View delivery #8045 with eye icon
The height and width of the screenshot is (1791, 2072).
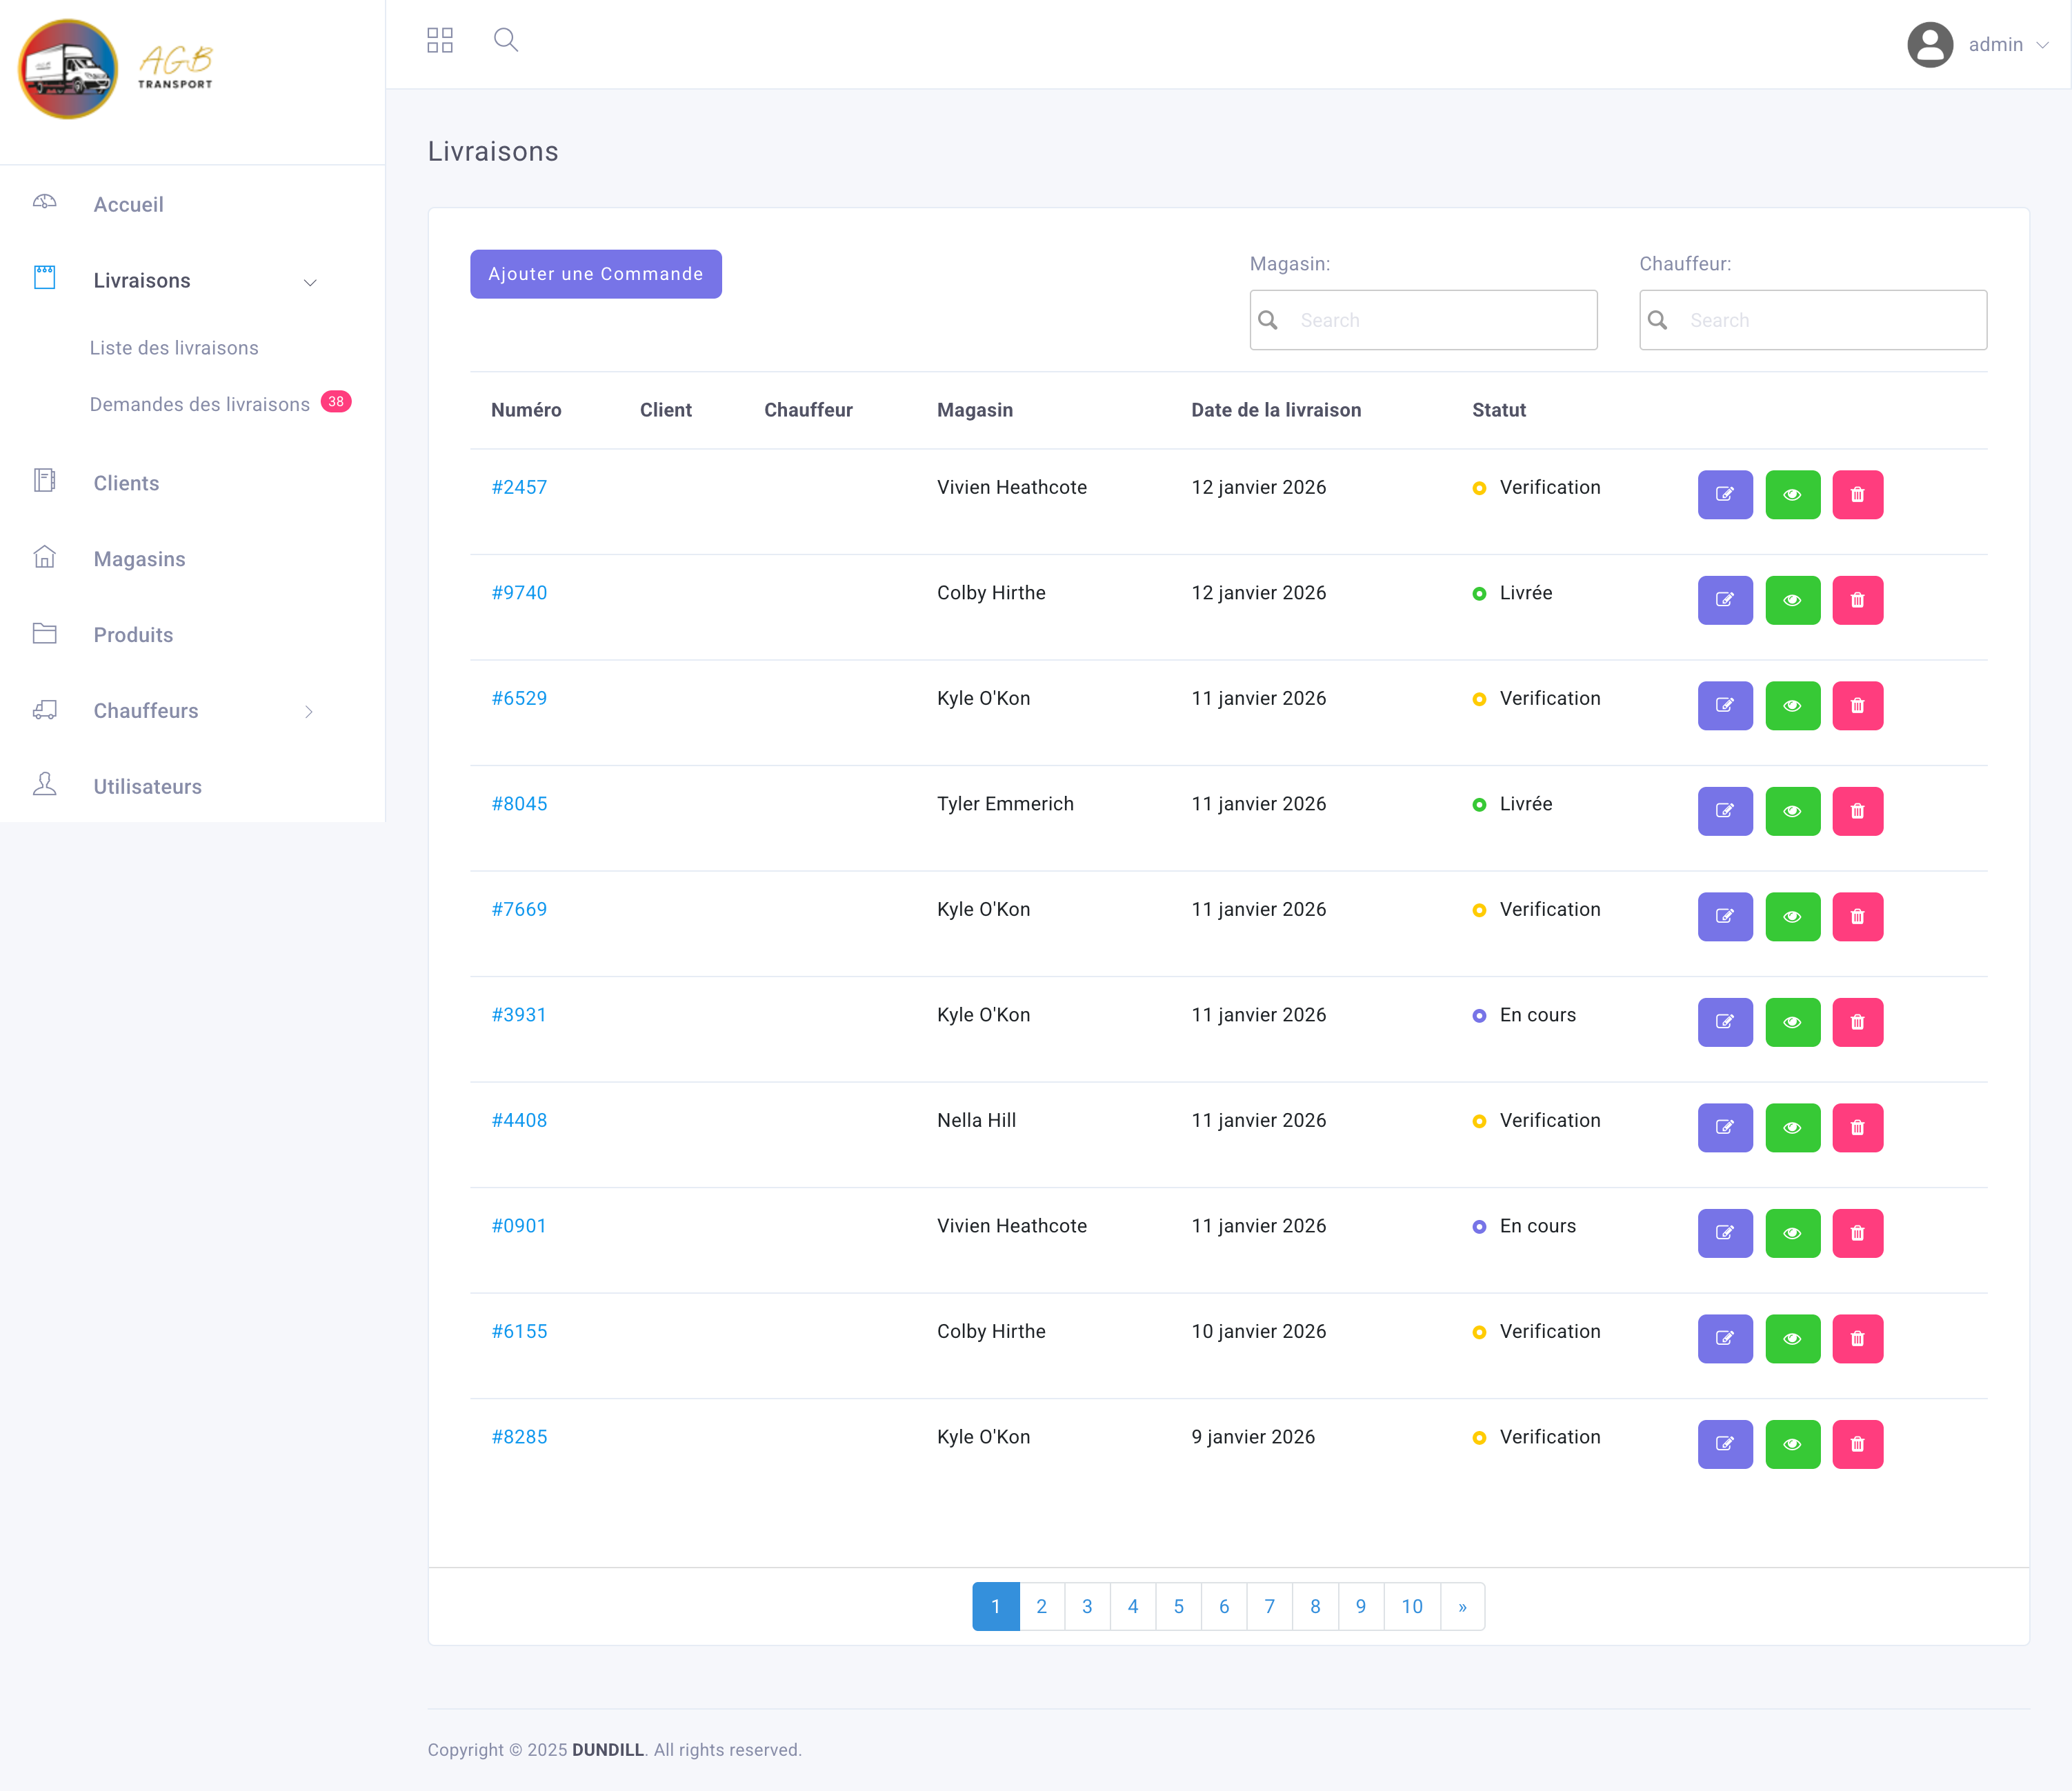tap(1792, 811)
